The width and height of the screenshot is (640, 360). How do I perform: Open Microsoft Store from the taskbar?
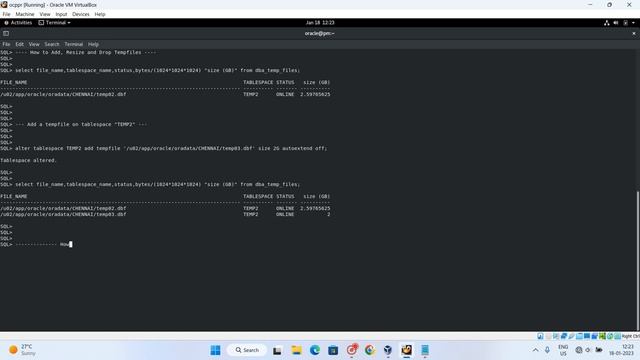[x=333, y=350]
